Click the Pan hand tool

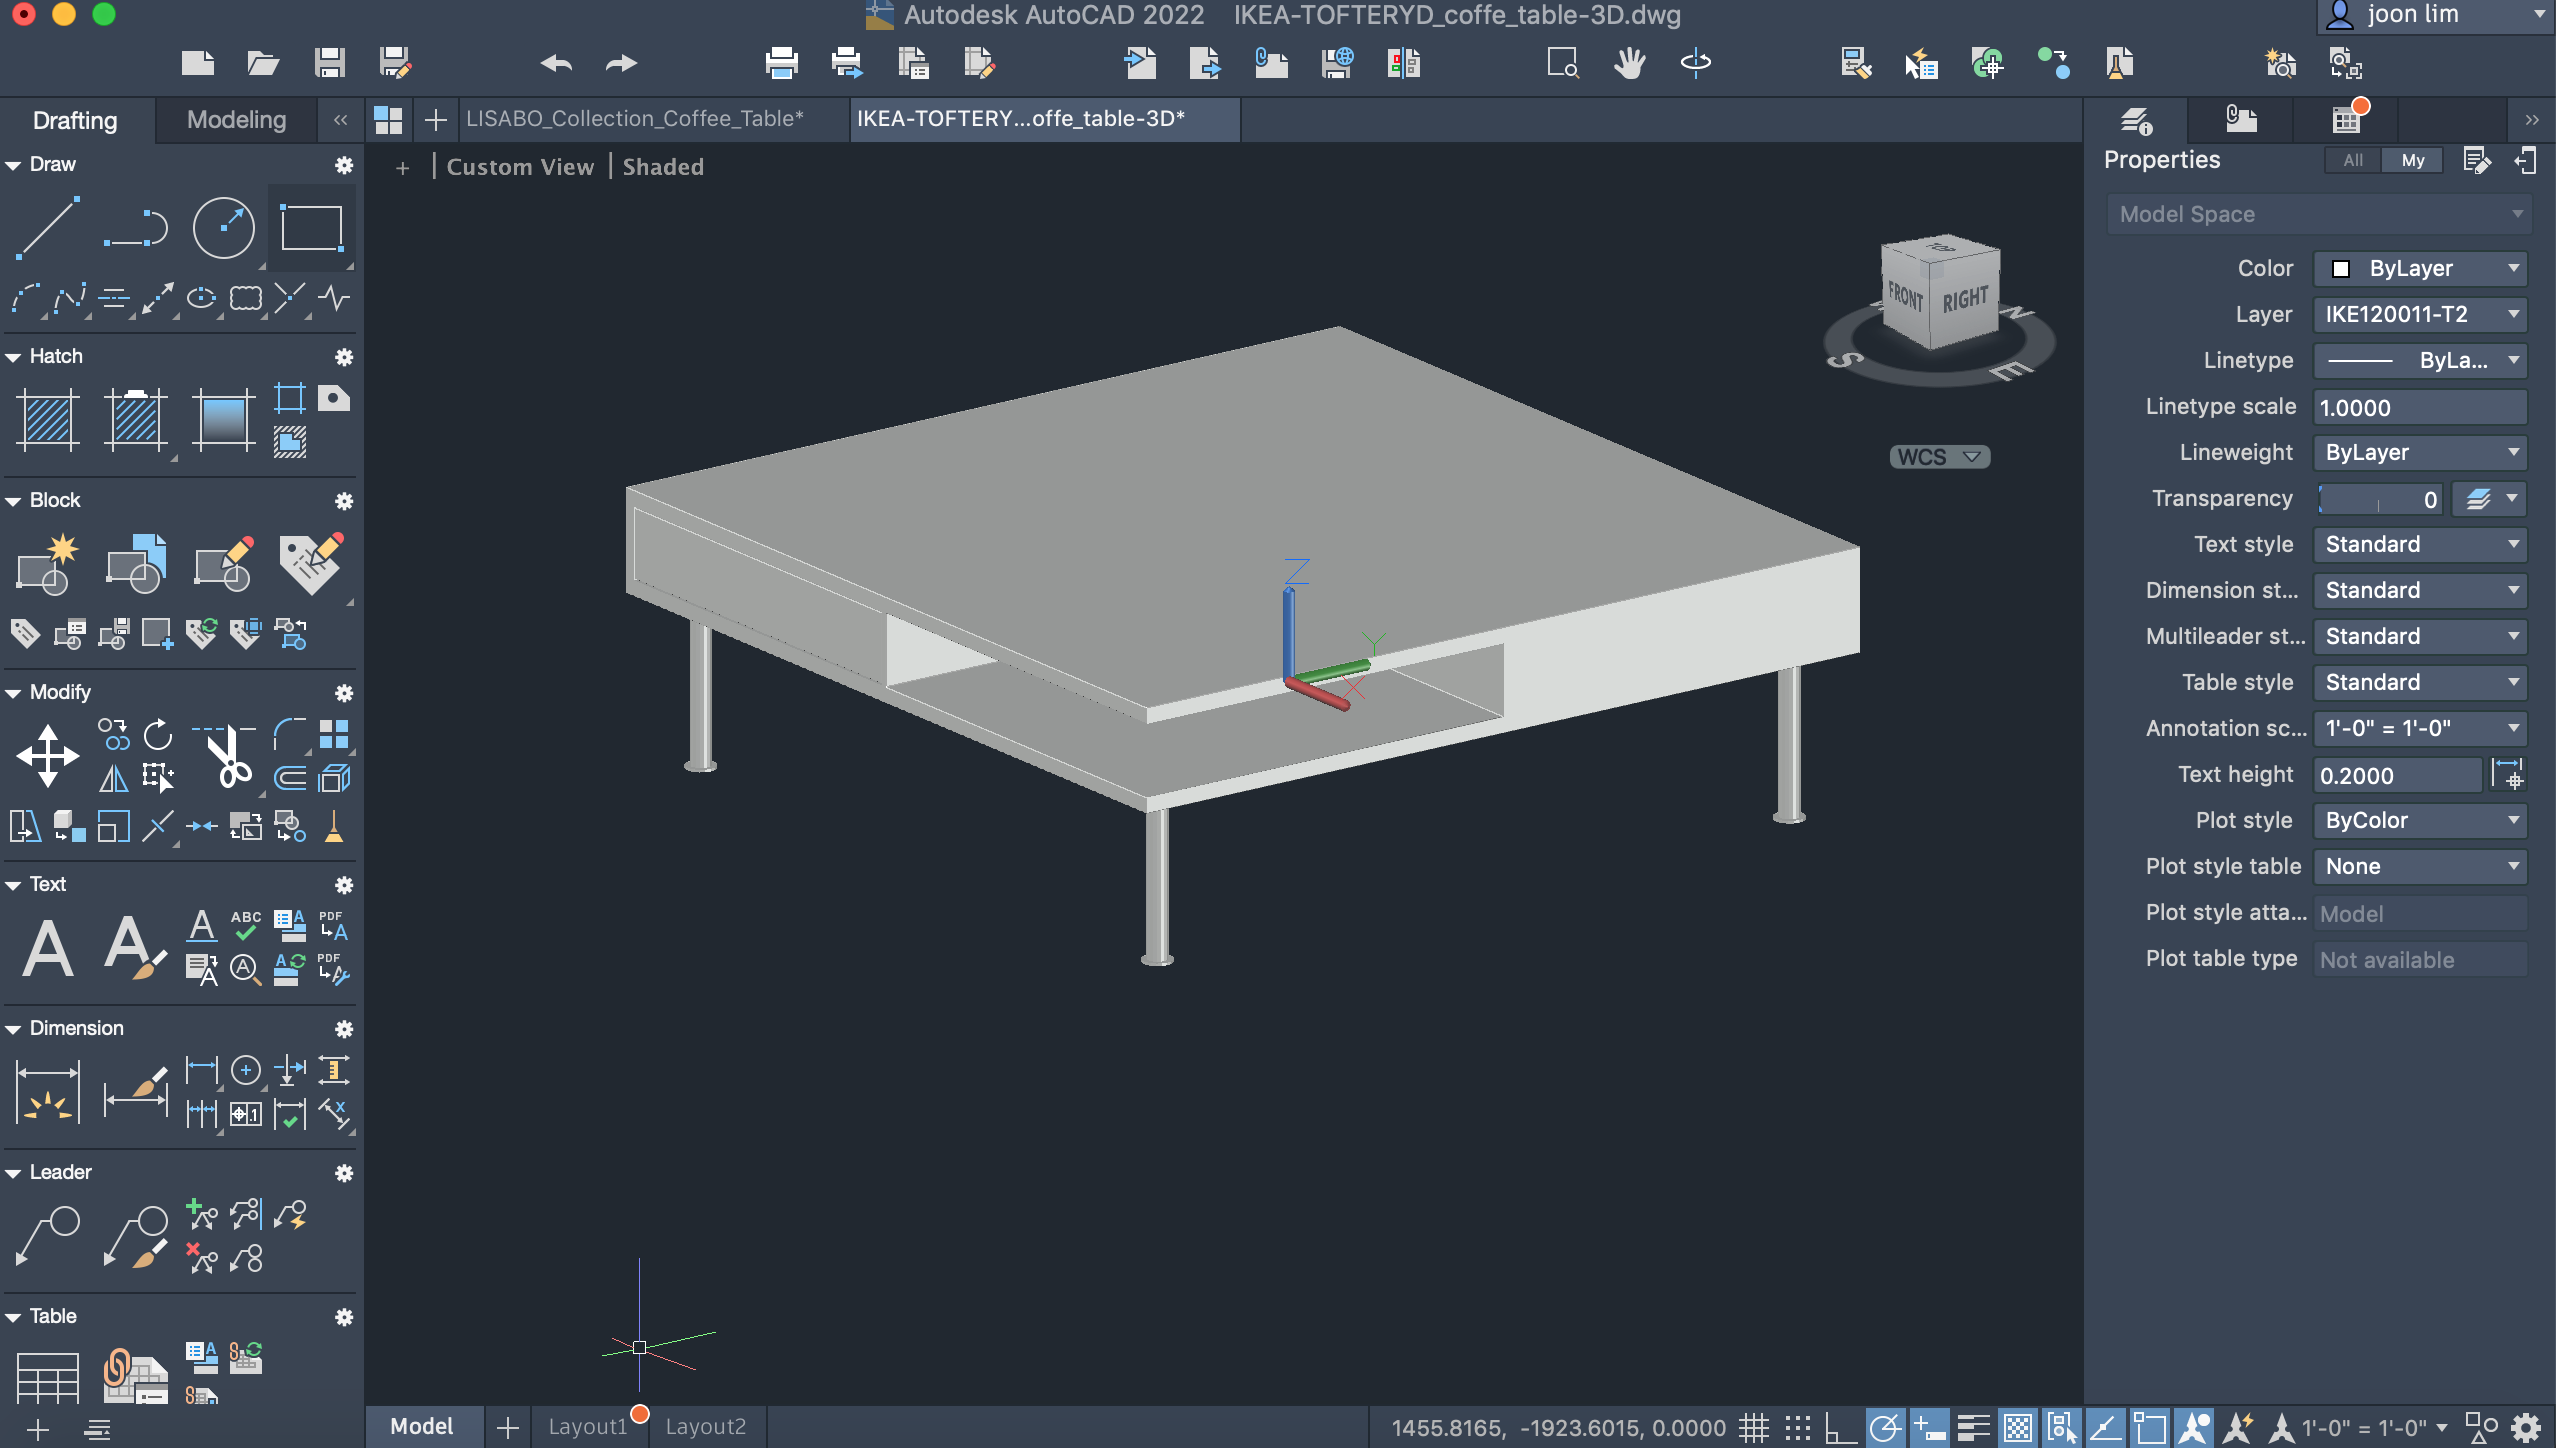coord(1629,64)
